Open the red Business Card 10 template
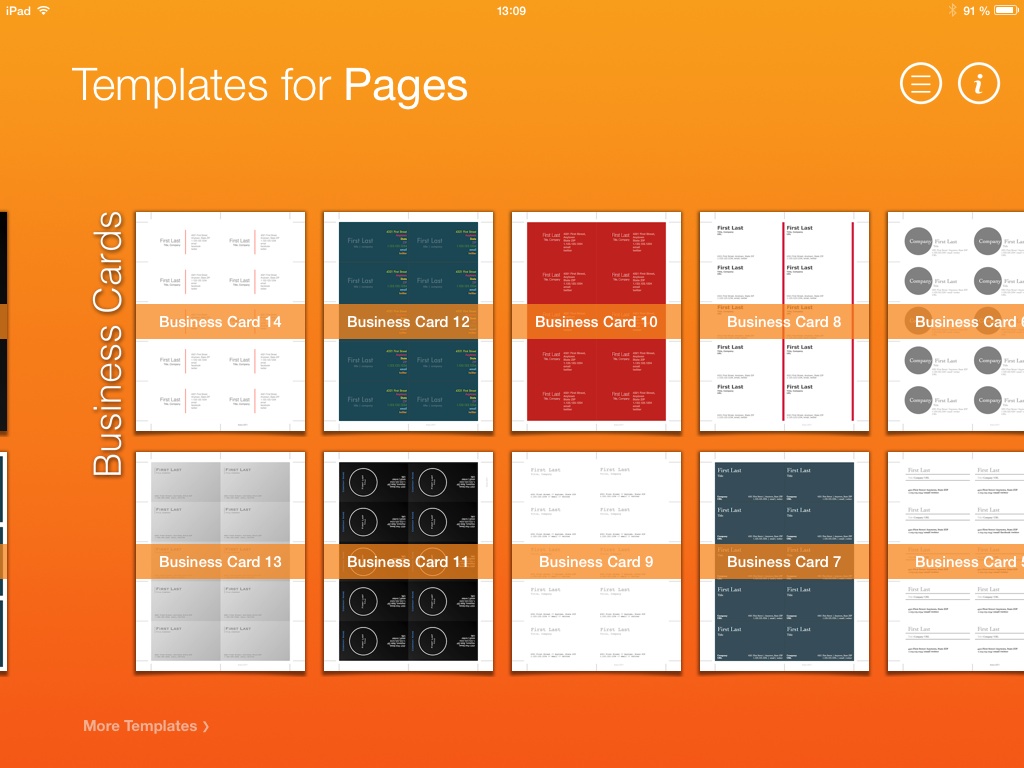Viewport: 1024px width, 768px height. pyautogui.click(x=596, y=322)
